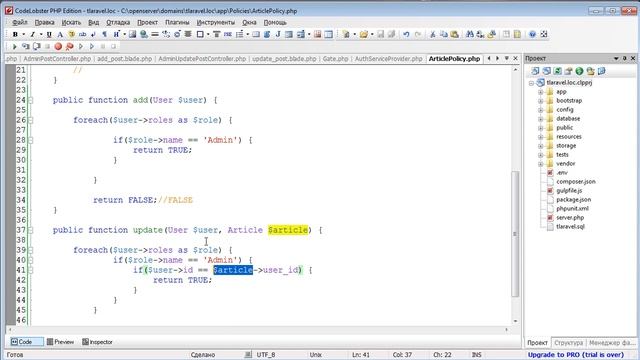Cut the selection with the scissors icon
640x360 pixels.
pos(432,35)
